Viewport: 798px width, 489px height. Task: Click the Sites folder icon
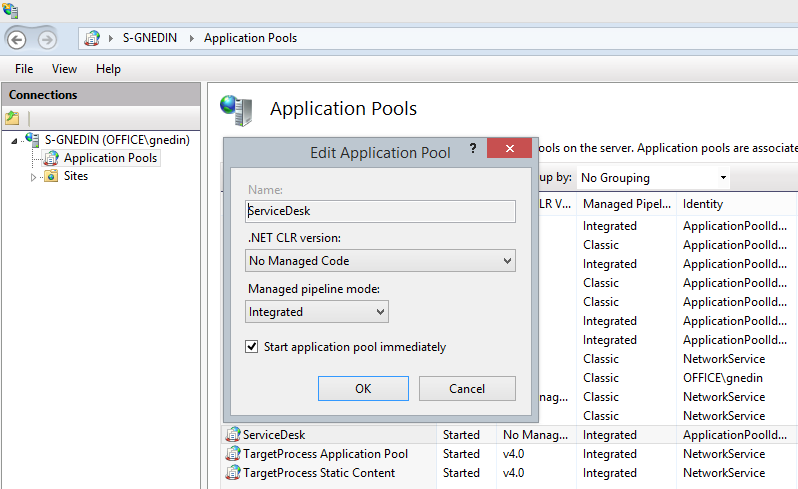pyautogui.click(x=51, y=176)
